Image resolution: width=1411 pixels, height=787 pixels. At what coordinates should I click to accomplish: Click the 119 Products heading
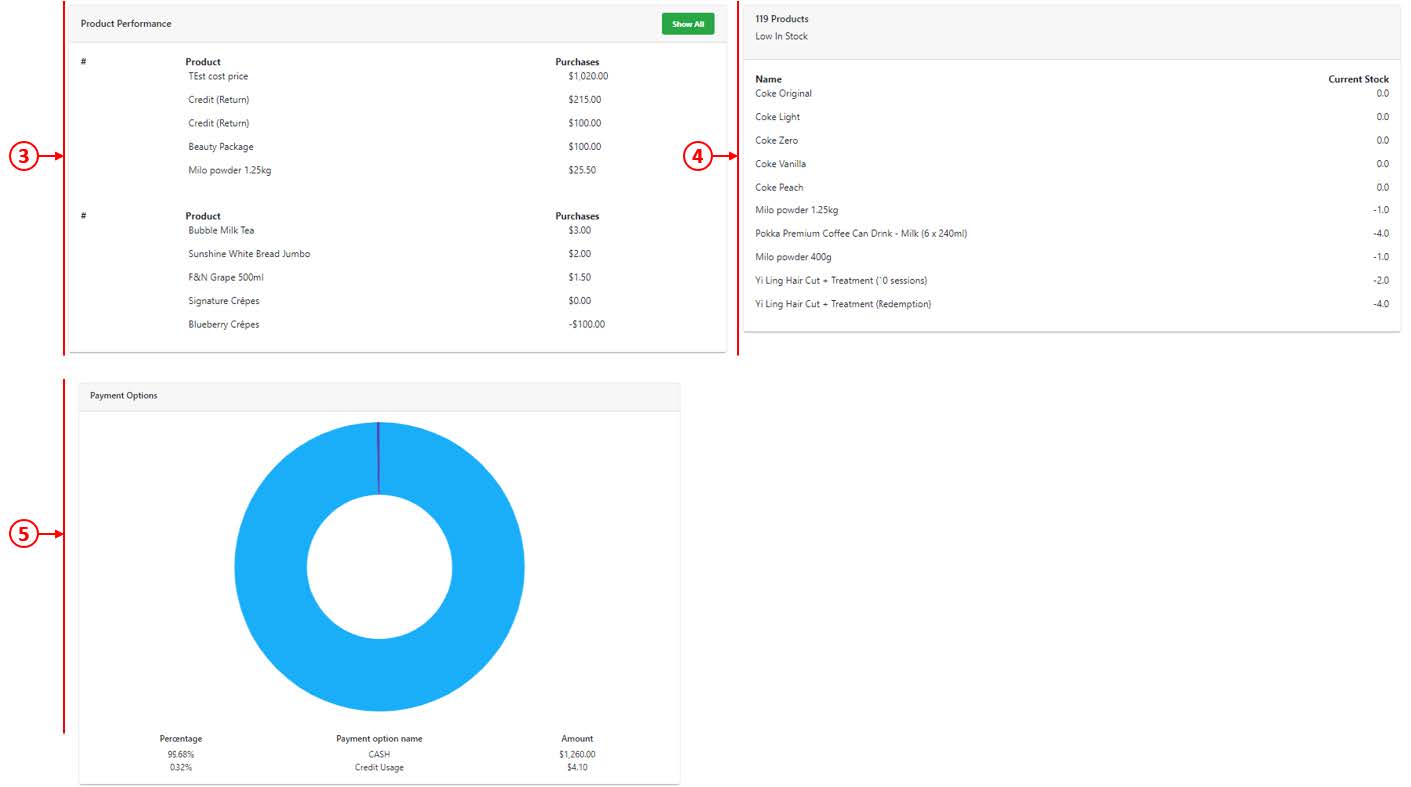pos(782,19)
